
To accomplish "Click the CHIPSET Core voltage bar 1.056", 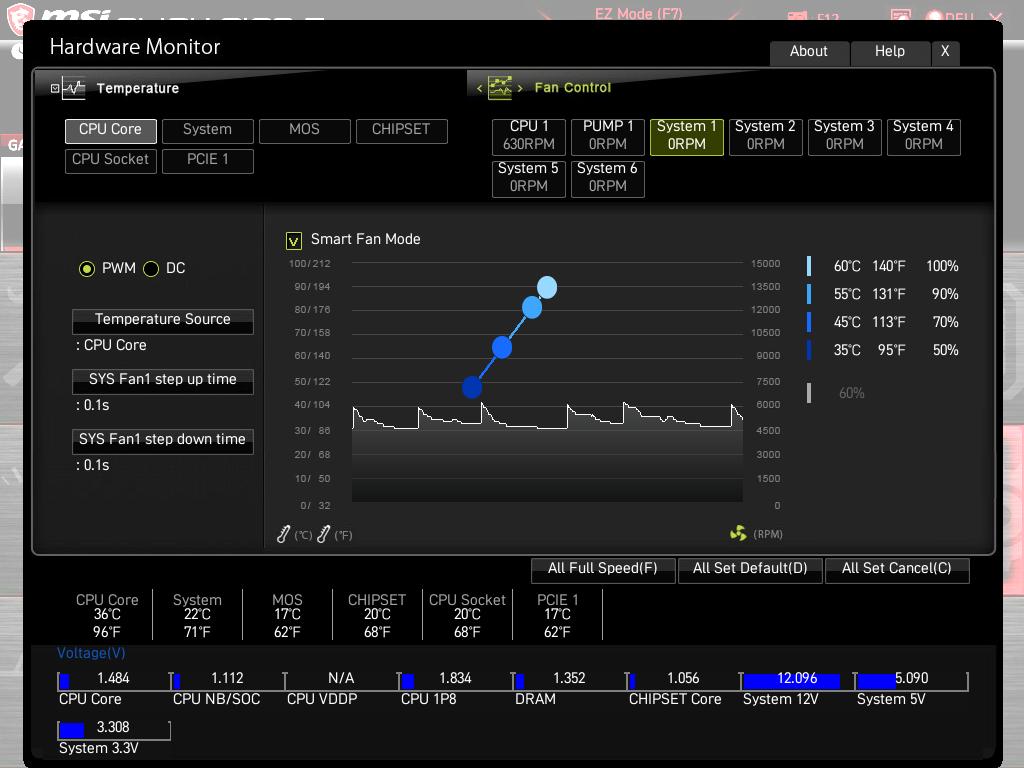I will (683, 680).
